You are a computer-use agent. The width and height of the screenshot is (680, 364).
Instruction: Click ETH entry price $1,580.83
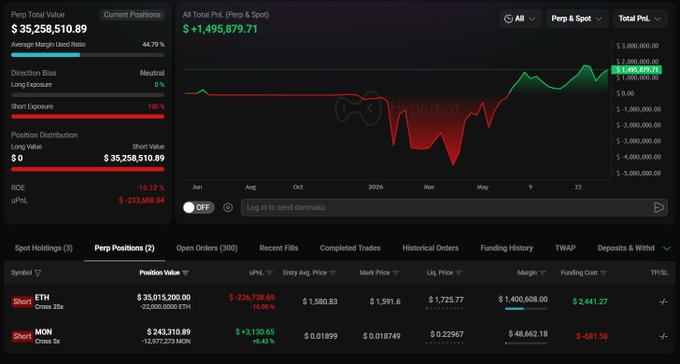pyautogui.click(x=320, y=302)
